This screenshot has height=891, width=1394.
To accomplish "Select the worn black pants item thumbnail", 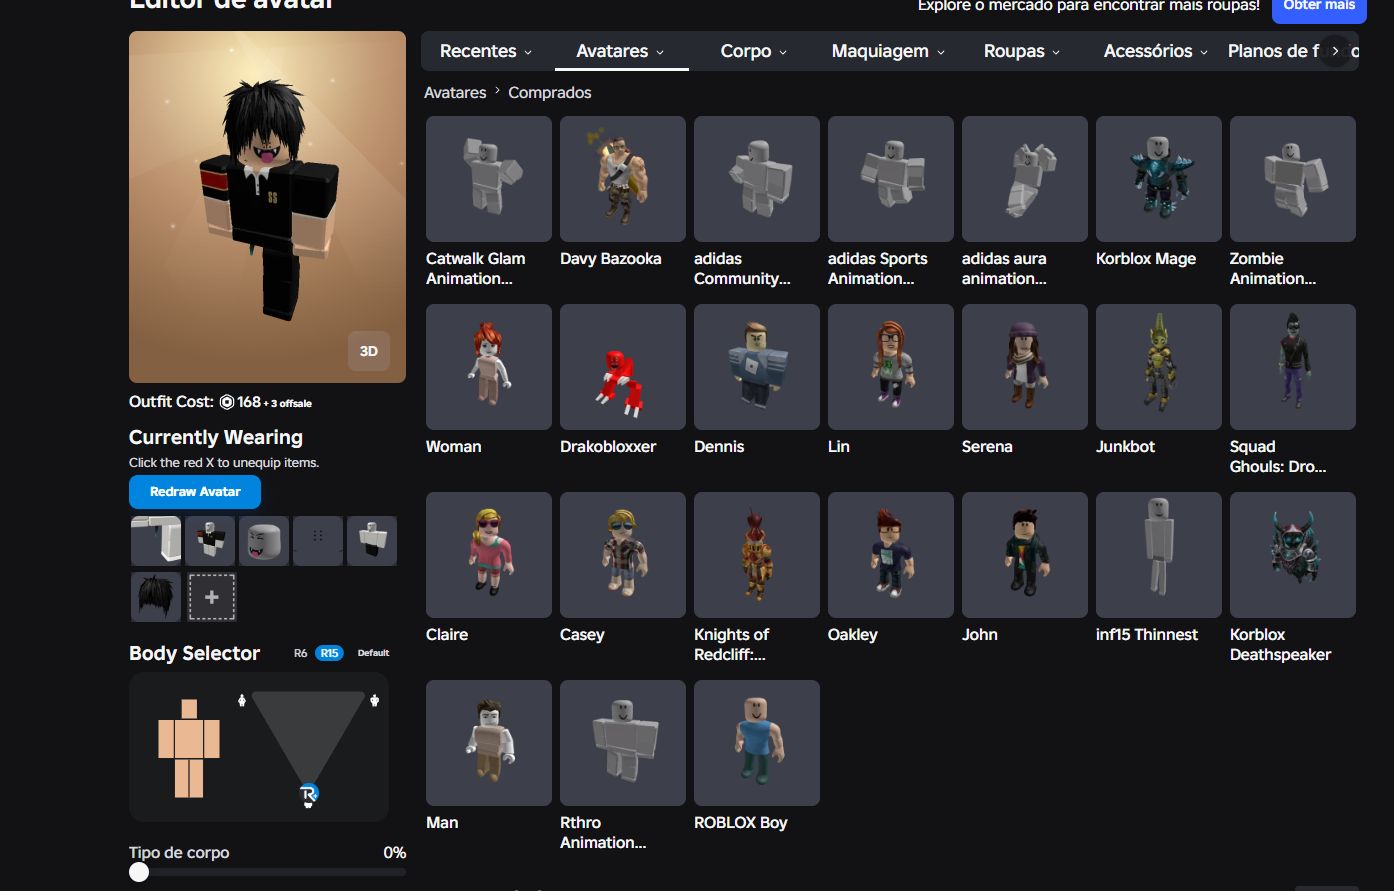I will [x=372, y=541].
